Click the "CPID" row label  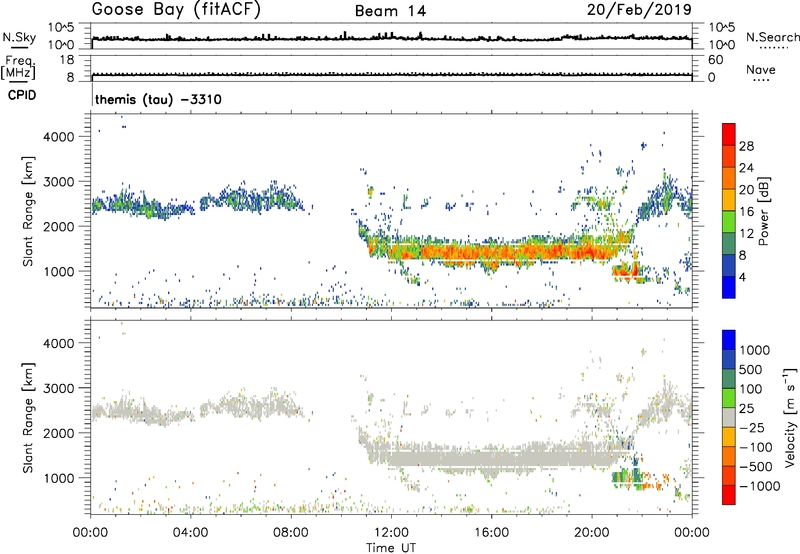pyautogui.click(x=22, y=95)
